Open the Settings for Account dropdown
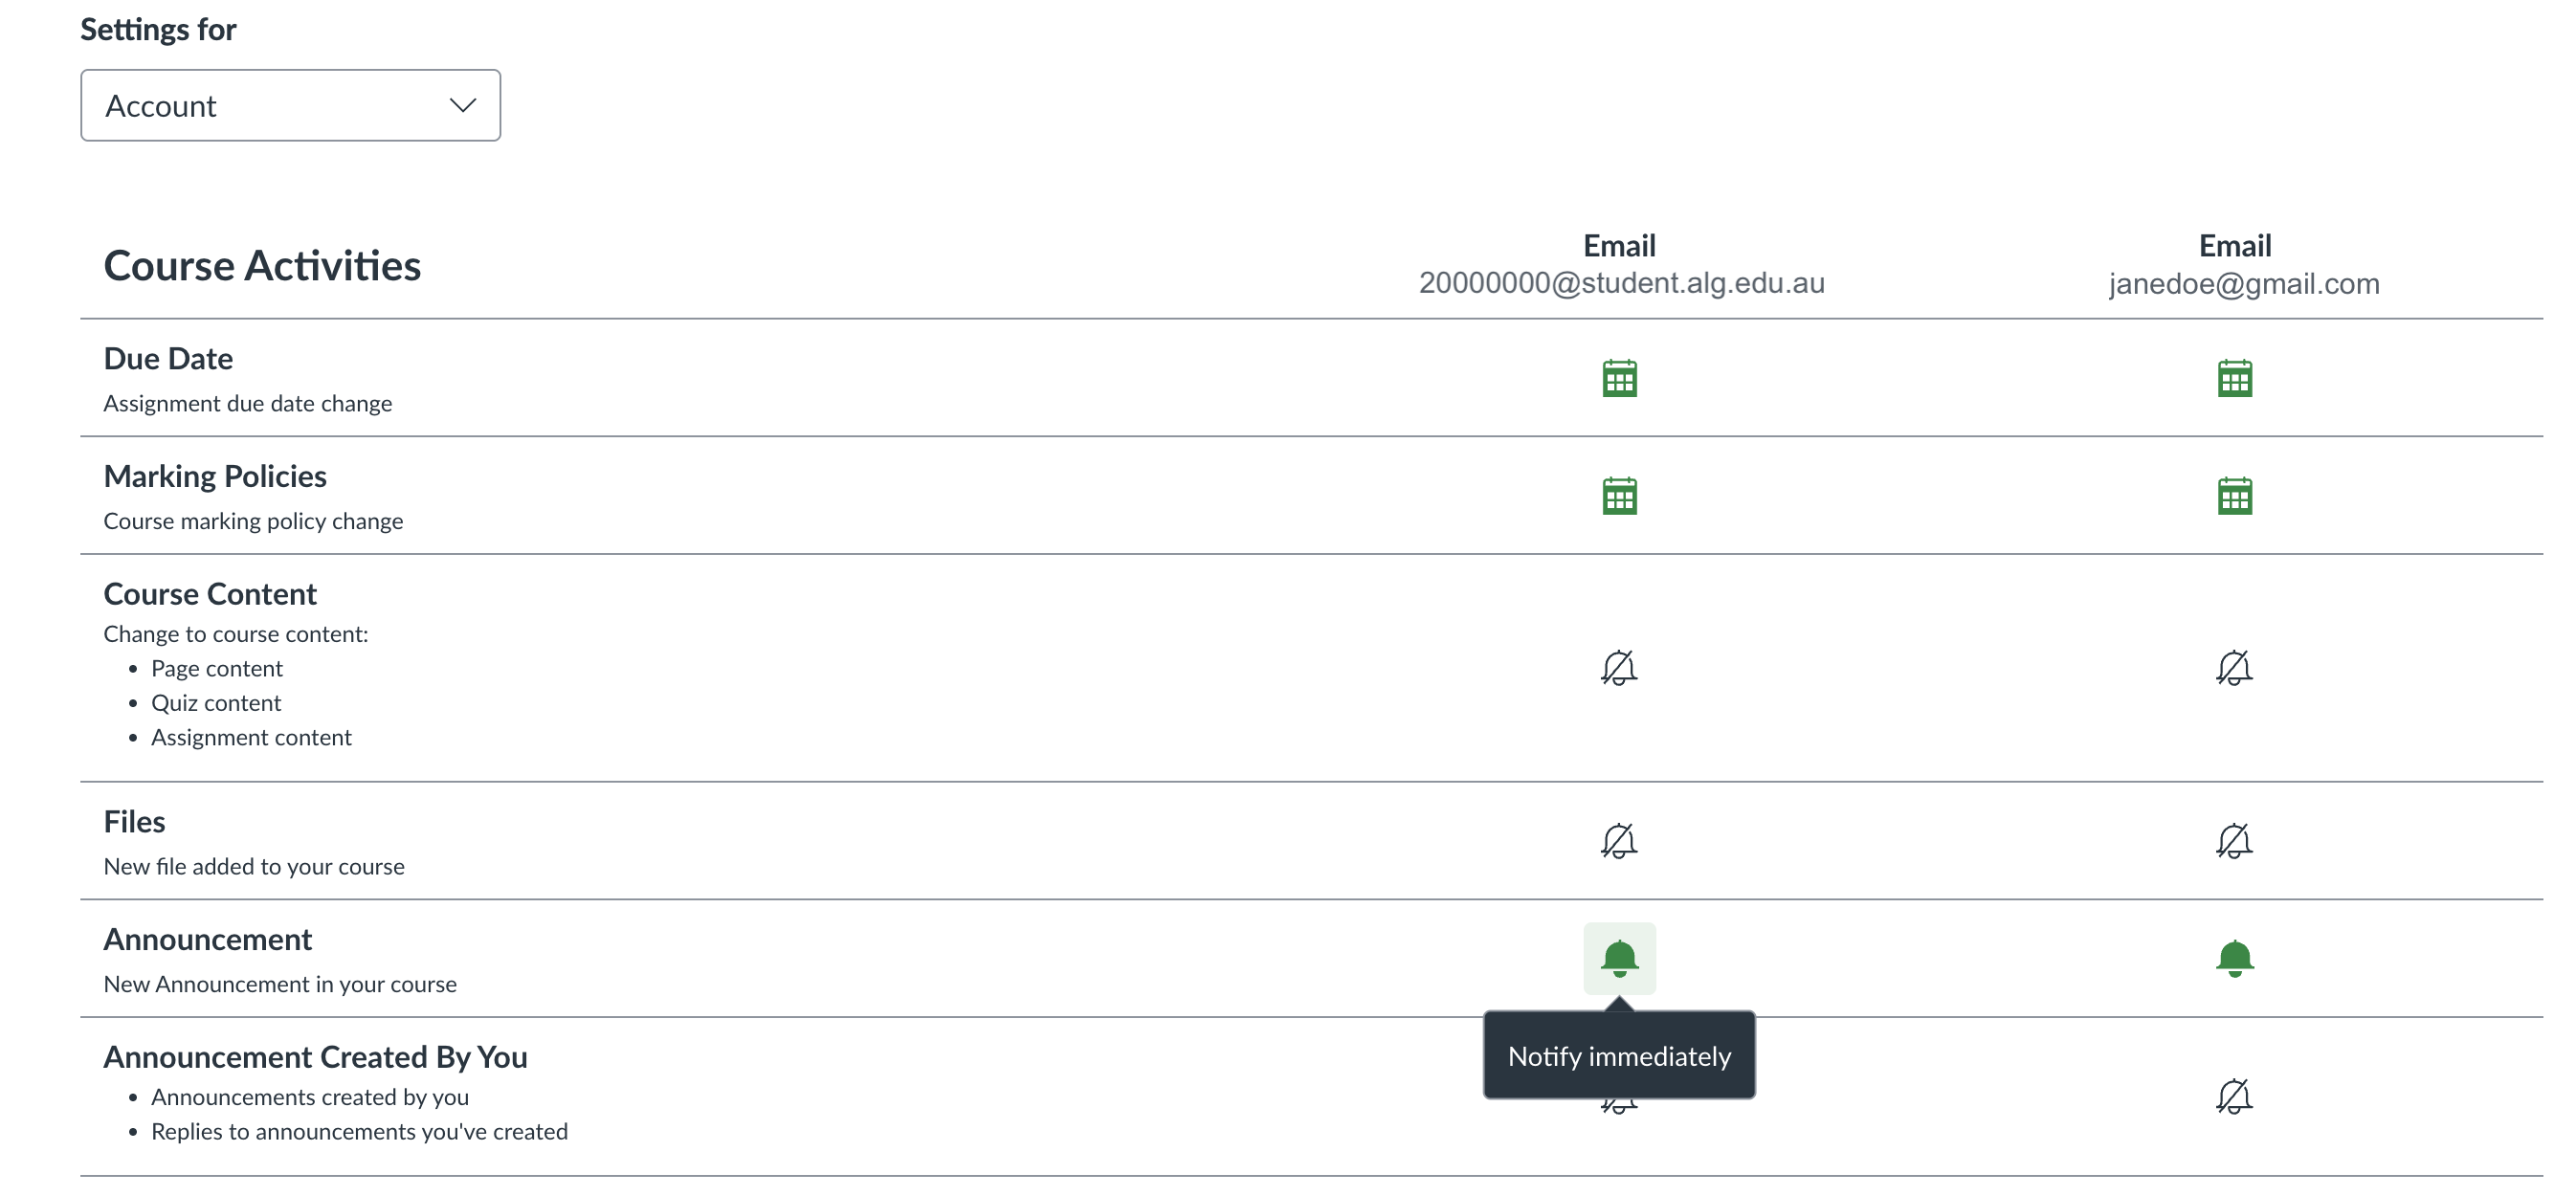This screenshot has height=1196, width=2576. (290, 105)
